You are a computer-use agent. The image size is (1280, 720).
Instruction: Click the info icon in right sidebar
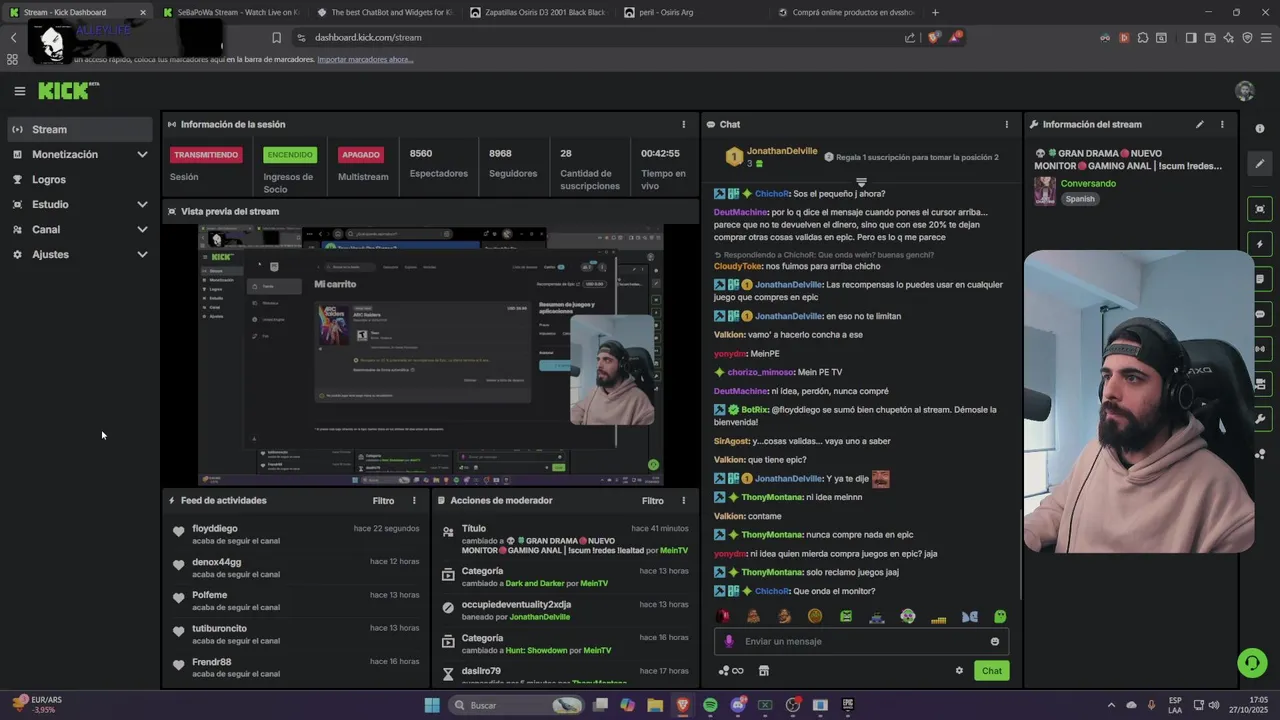1260,129
